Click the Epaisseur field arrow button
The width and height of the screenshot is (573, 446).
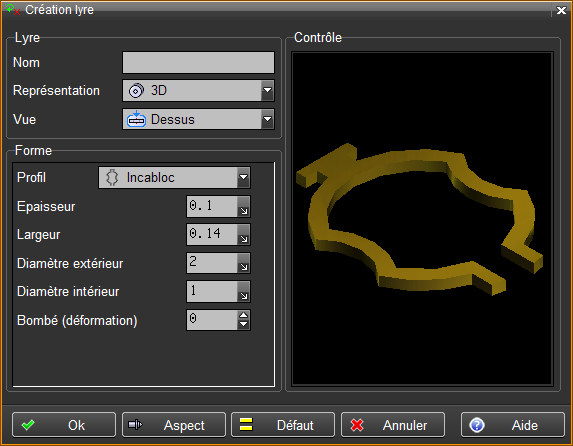click(243, 207)
